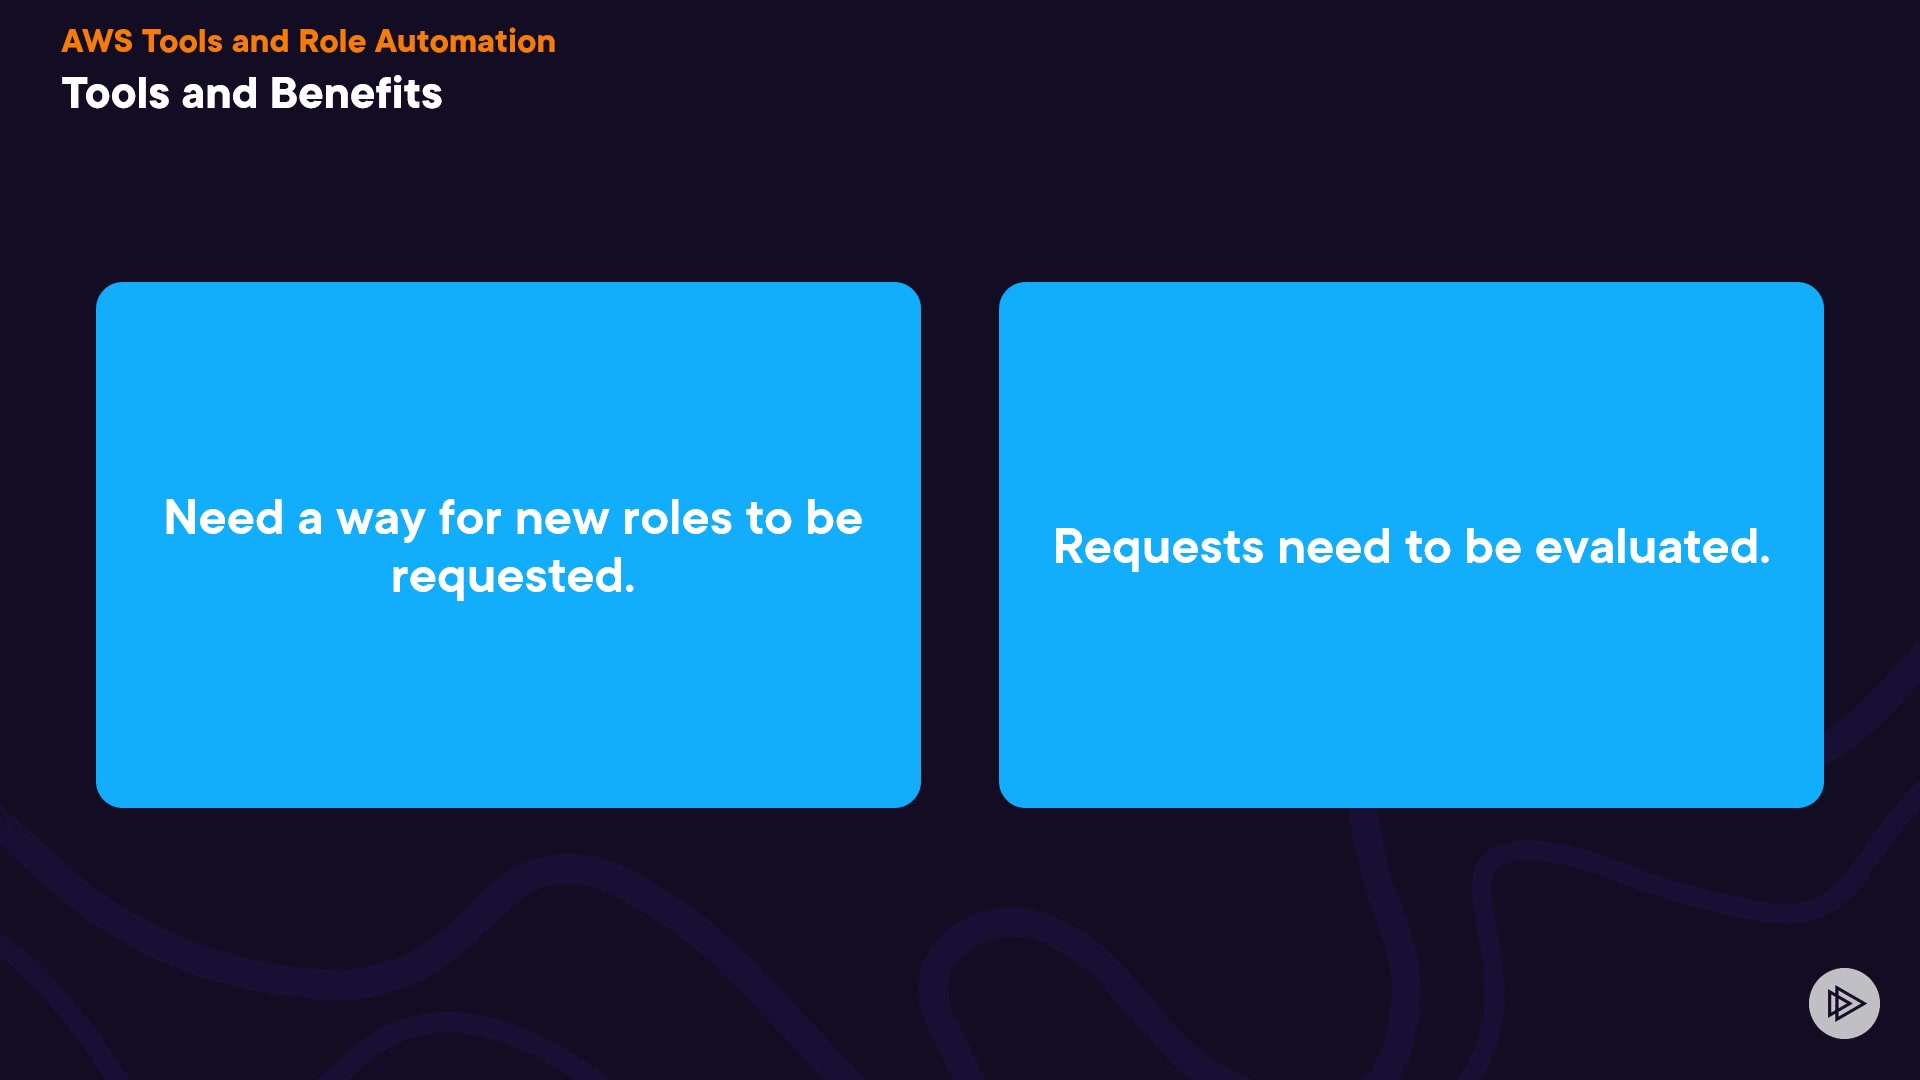1920x1080 pixels.
Task: Click the word 'AWS' in the orange heading
Action: pyautogui.click(x=97, y=41)
